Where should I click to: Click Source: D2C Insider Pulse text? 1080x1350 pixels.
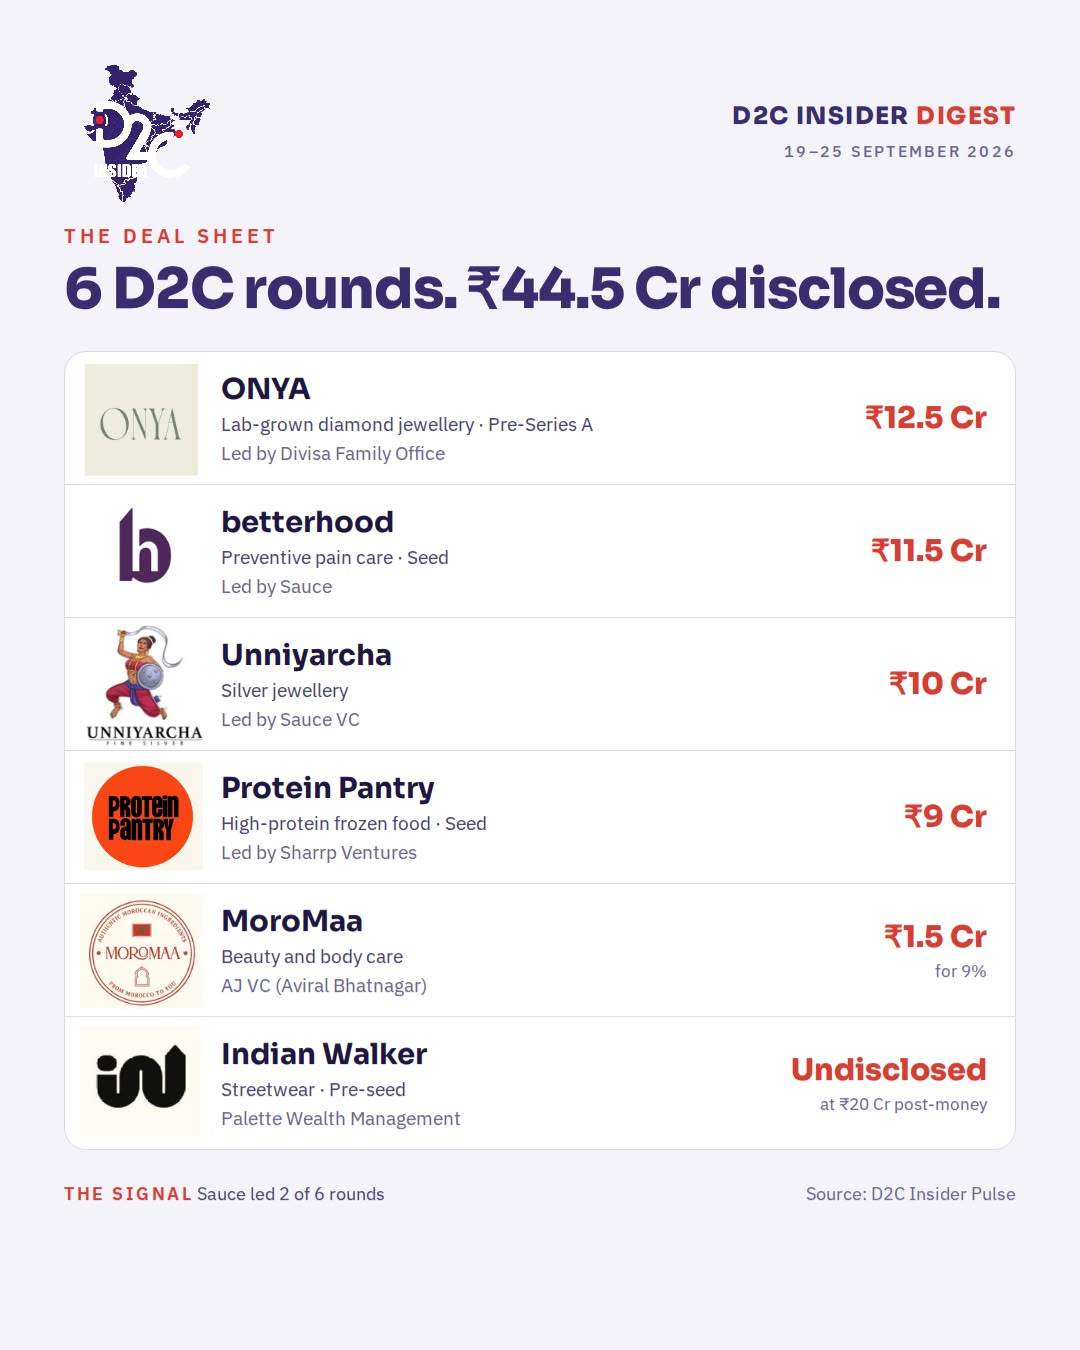[911, 1194]
